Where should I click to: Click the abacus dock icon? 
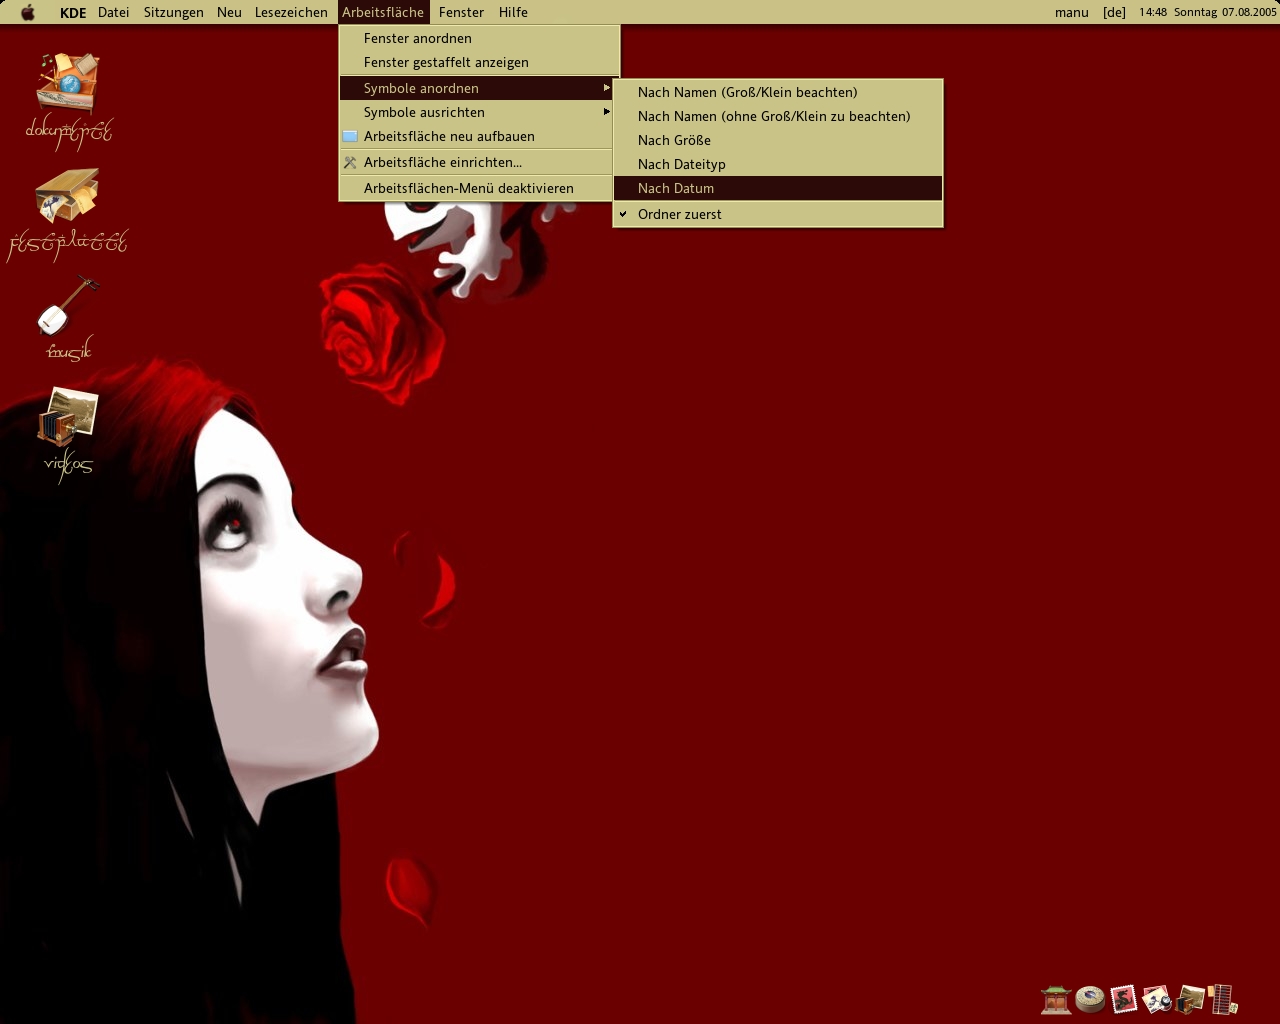1223,999
